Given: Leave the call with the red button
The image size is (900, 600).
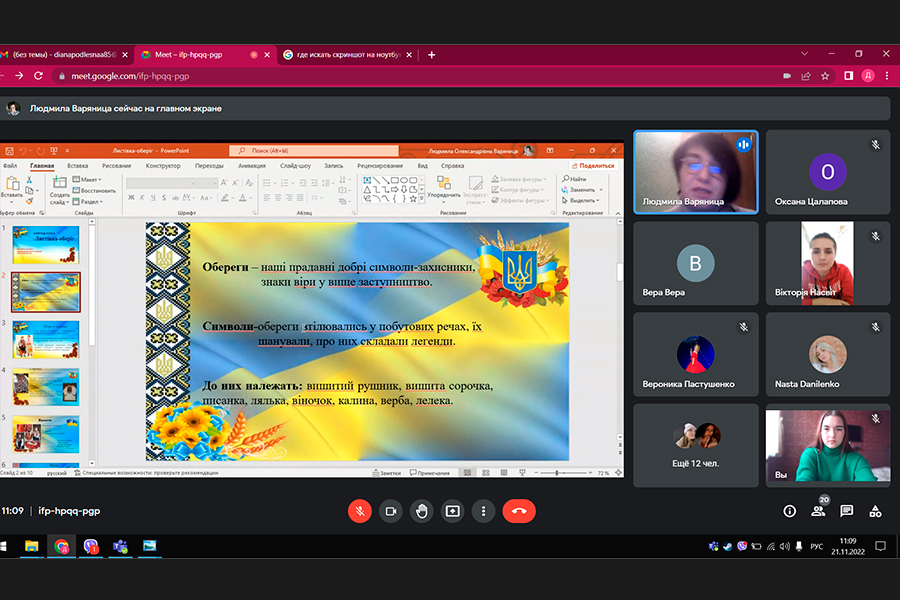Looking at the screenshot, I should (x=519, y=510).
